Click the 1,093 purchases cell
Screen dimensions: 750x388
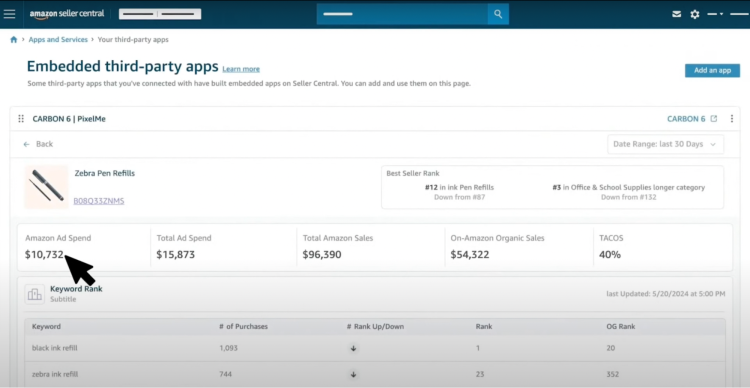(228, 348)
